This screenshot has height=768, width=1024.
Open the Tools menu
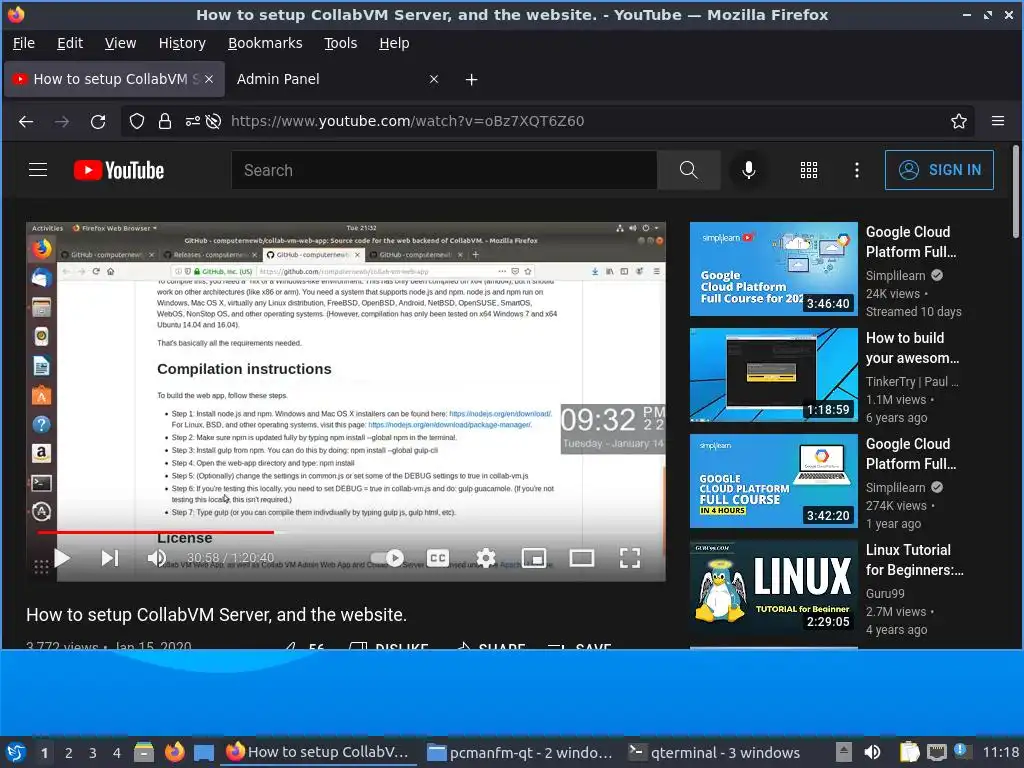pyautogui.click(x=340, y=43)
